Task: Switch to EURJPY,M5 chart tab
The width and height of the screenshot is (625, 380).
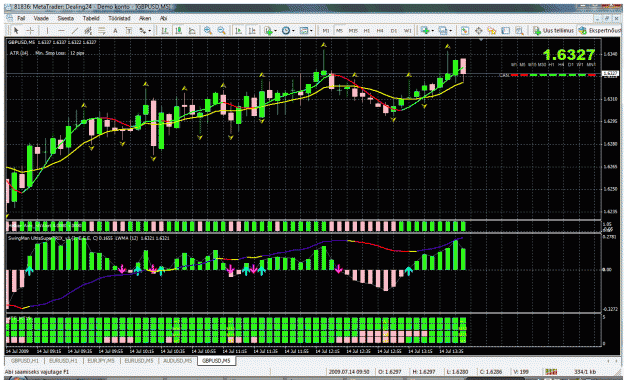Action: pyautogui.click(x=101, y=361)
